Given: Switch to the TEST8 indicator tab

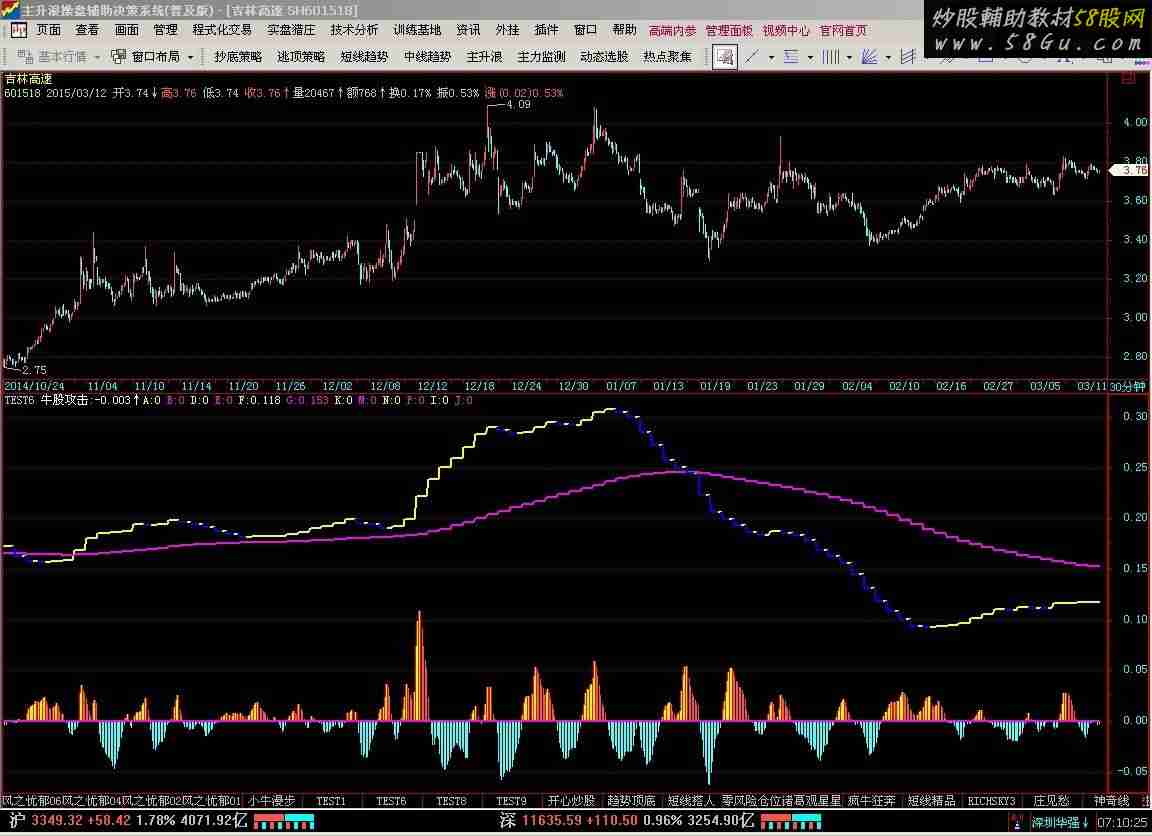Looking at the screenshot, I should click(451, 801).
